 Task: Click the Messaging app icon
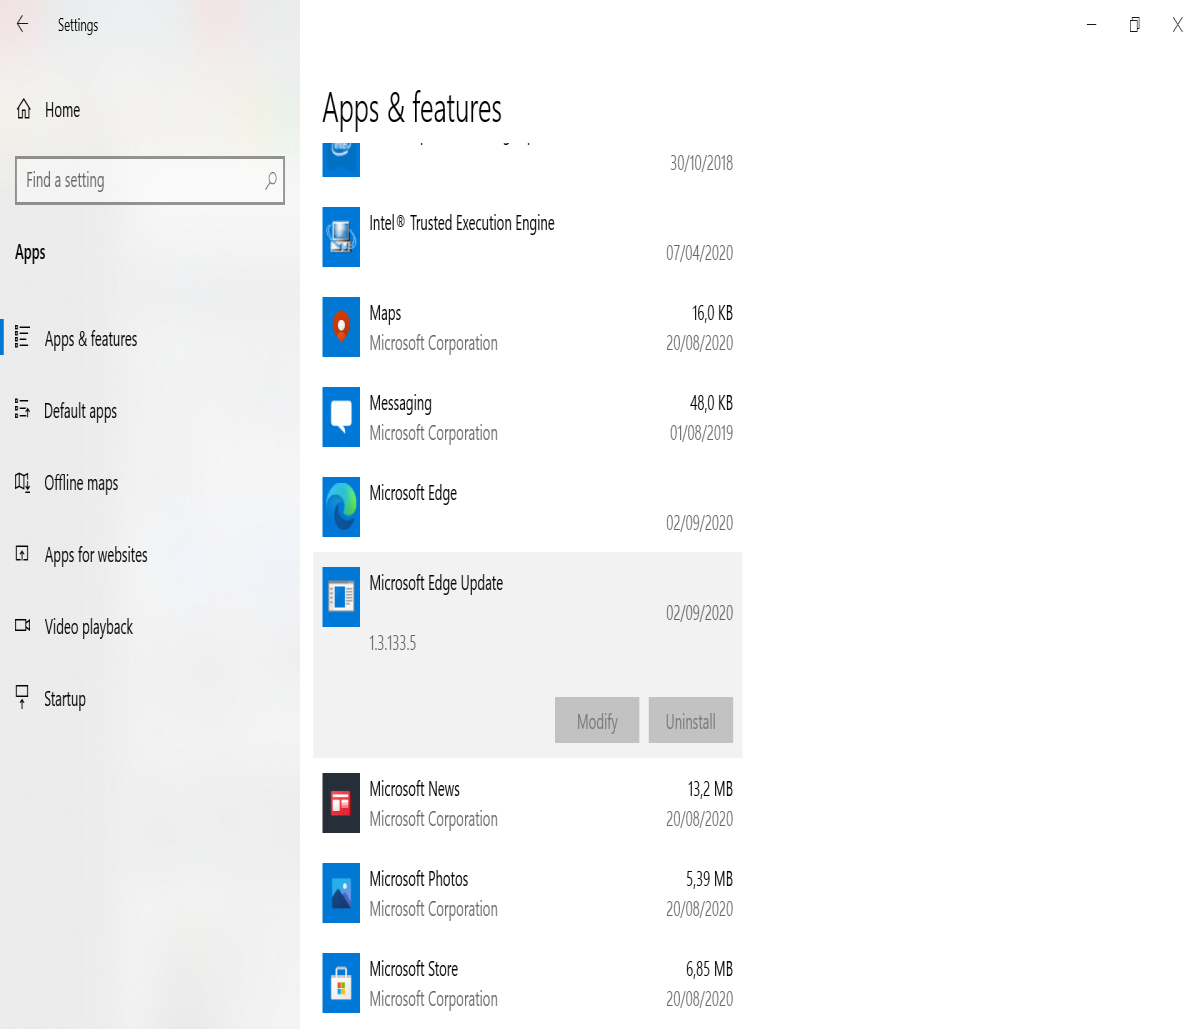pyautogui.click(x=341, y=417)
